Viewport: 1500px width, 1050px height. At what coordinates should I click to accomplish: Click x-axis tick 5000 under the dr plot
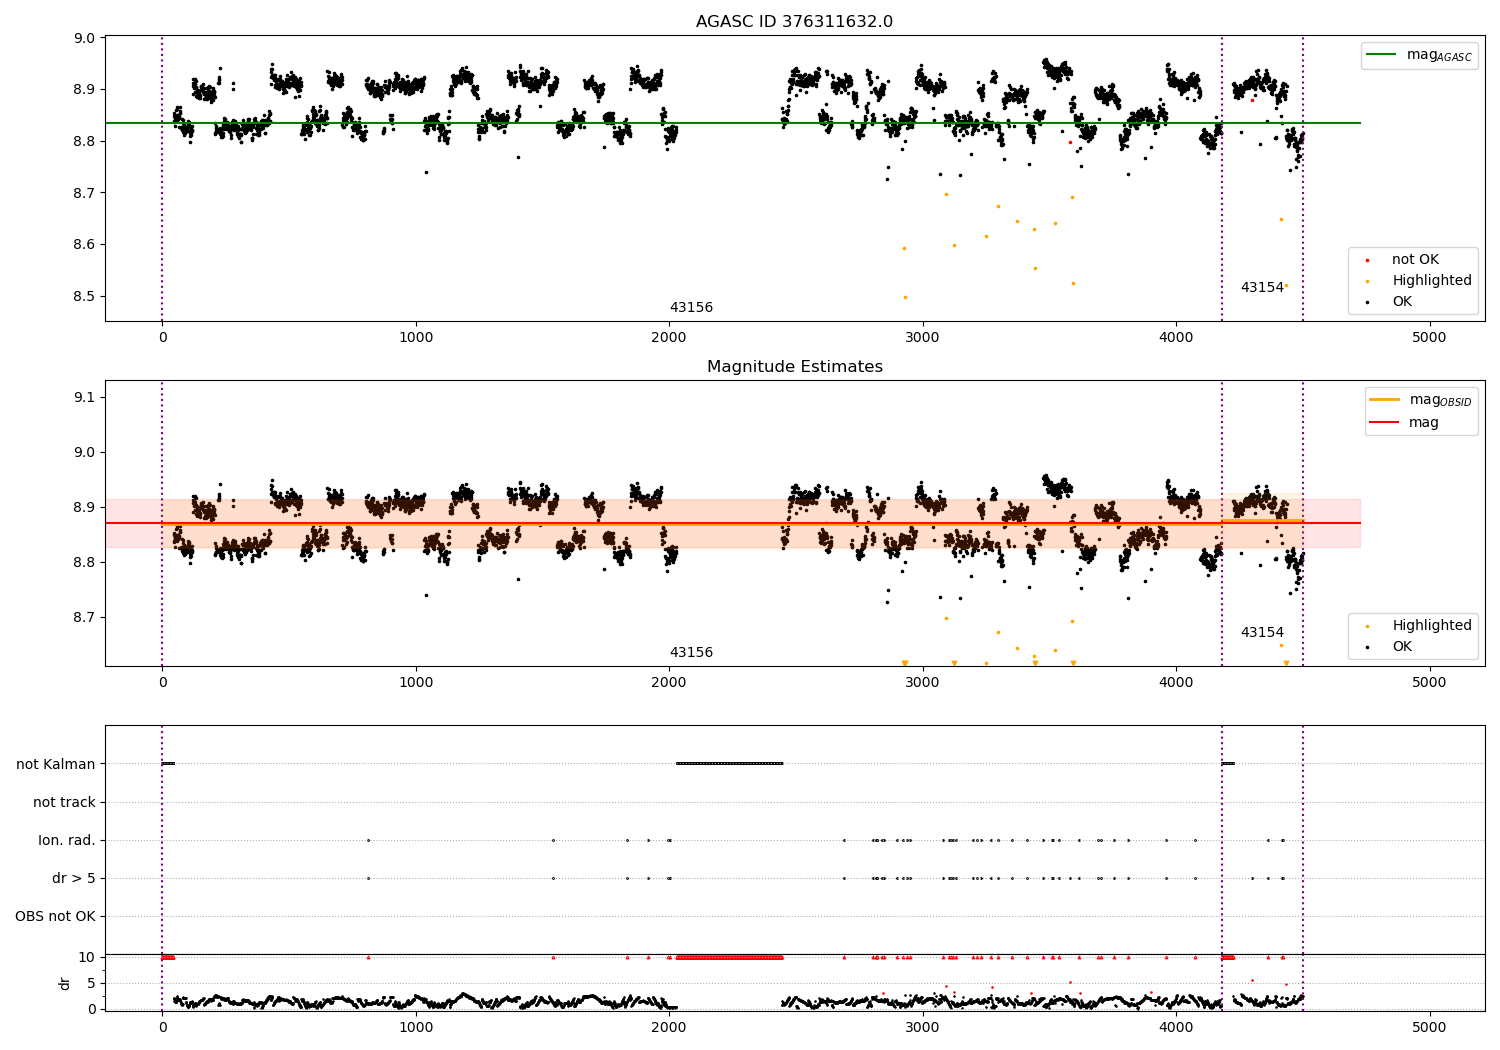click(x=1430, y=1028)
